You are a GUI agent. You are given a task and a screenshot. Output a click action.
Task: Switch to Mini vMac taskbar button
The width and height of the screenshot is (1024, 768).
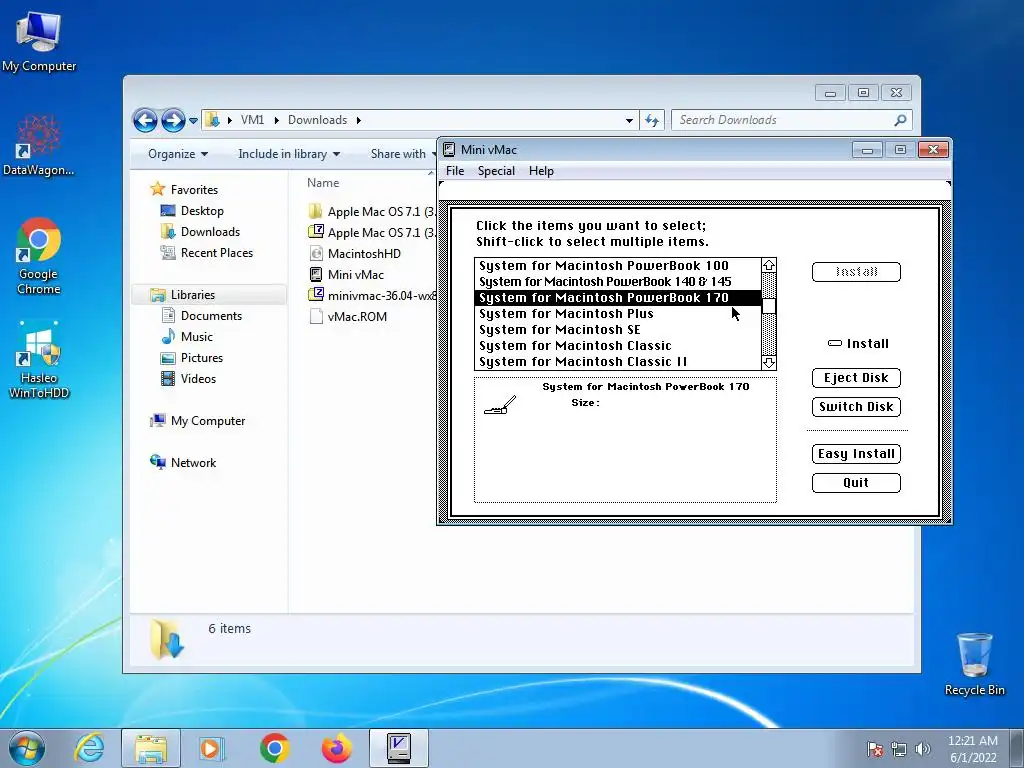click(x=398, y=748)
